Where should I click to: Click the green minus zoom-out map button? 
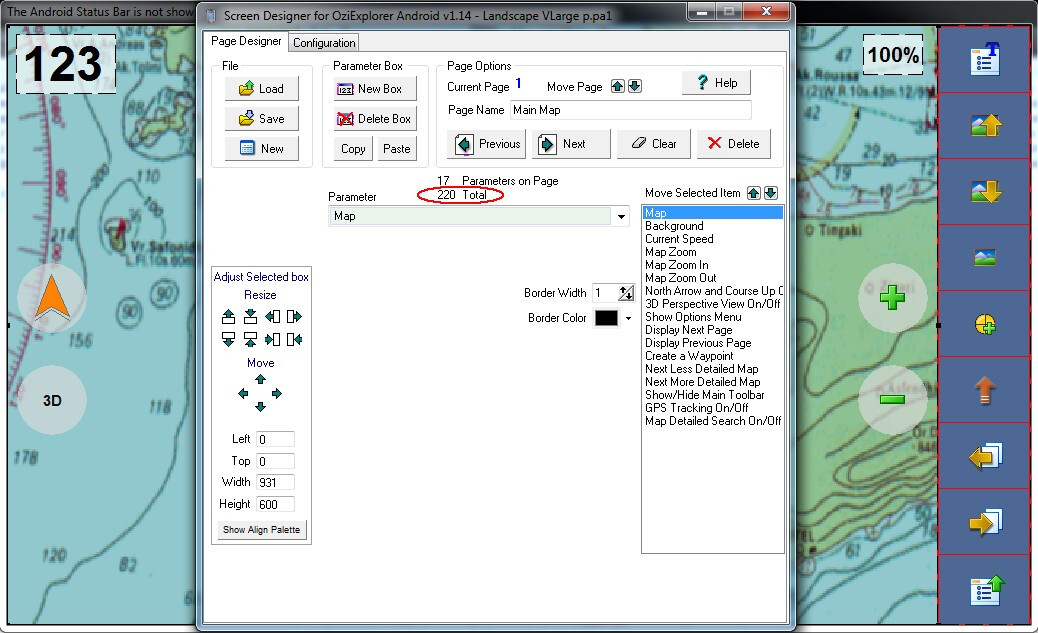[x=892, y=399]
